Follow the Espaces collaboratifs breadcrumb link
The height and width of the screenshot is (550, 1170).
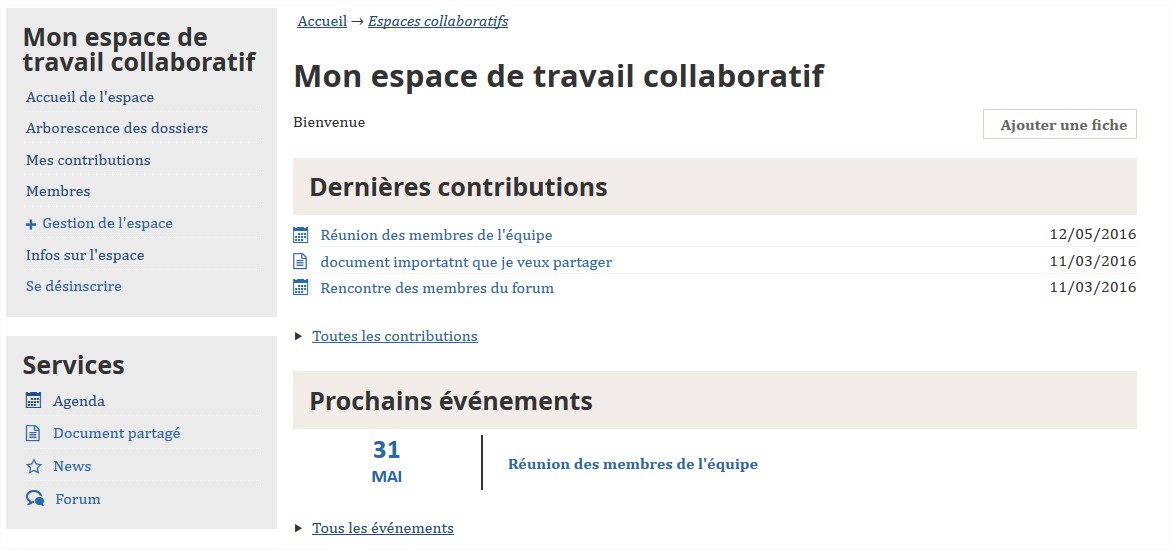pyautogui.click(x=438, y=21)
